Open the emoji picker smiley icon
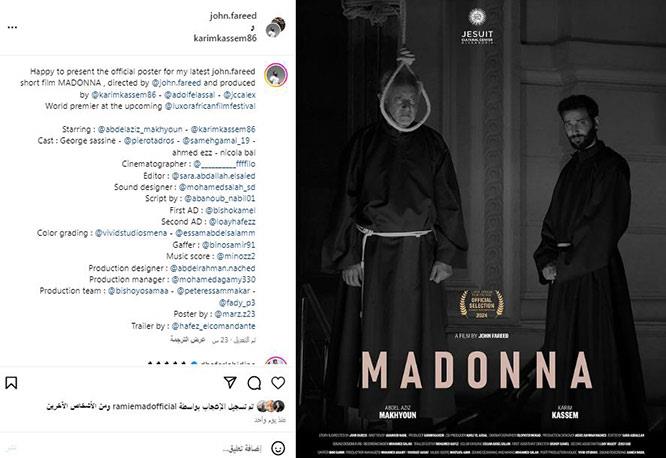Viewport: 666px width, 458px height. coord(278,448)
